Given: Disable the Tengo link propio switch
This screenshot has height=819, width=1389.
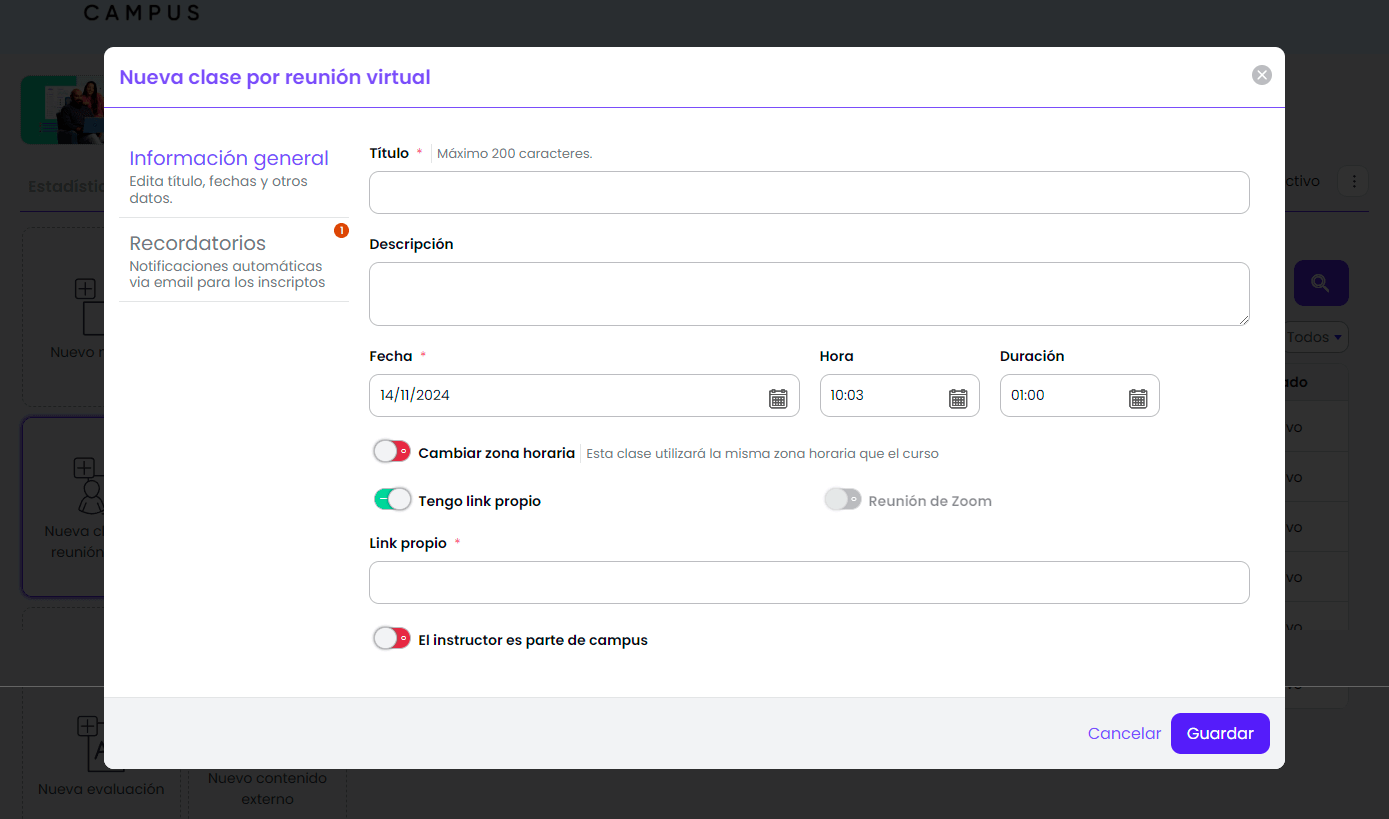Looking at the screenshot, I should (392, 499).
